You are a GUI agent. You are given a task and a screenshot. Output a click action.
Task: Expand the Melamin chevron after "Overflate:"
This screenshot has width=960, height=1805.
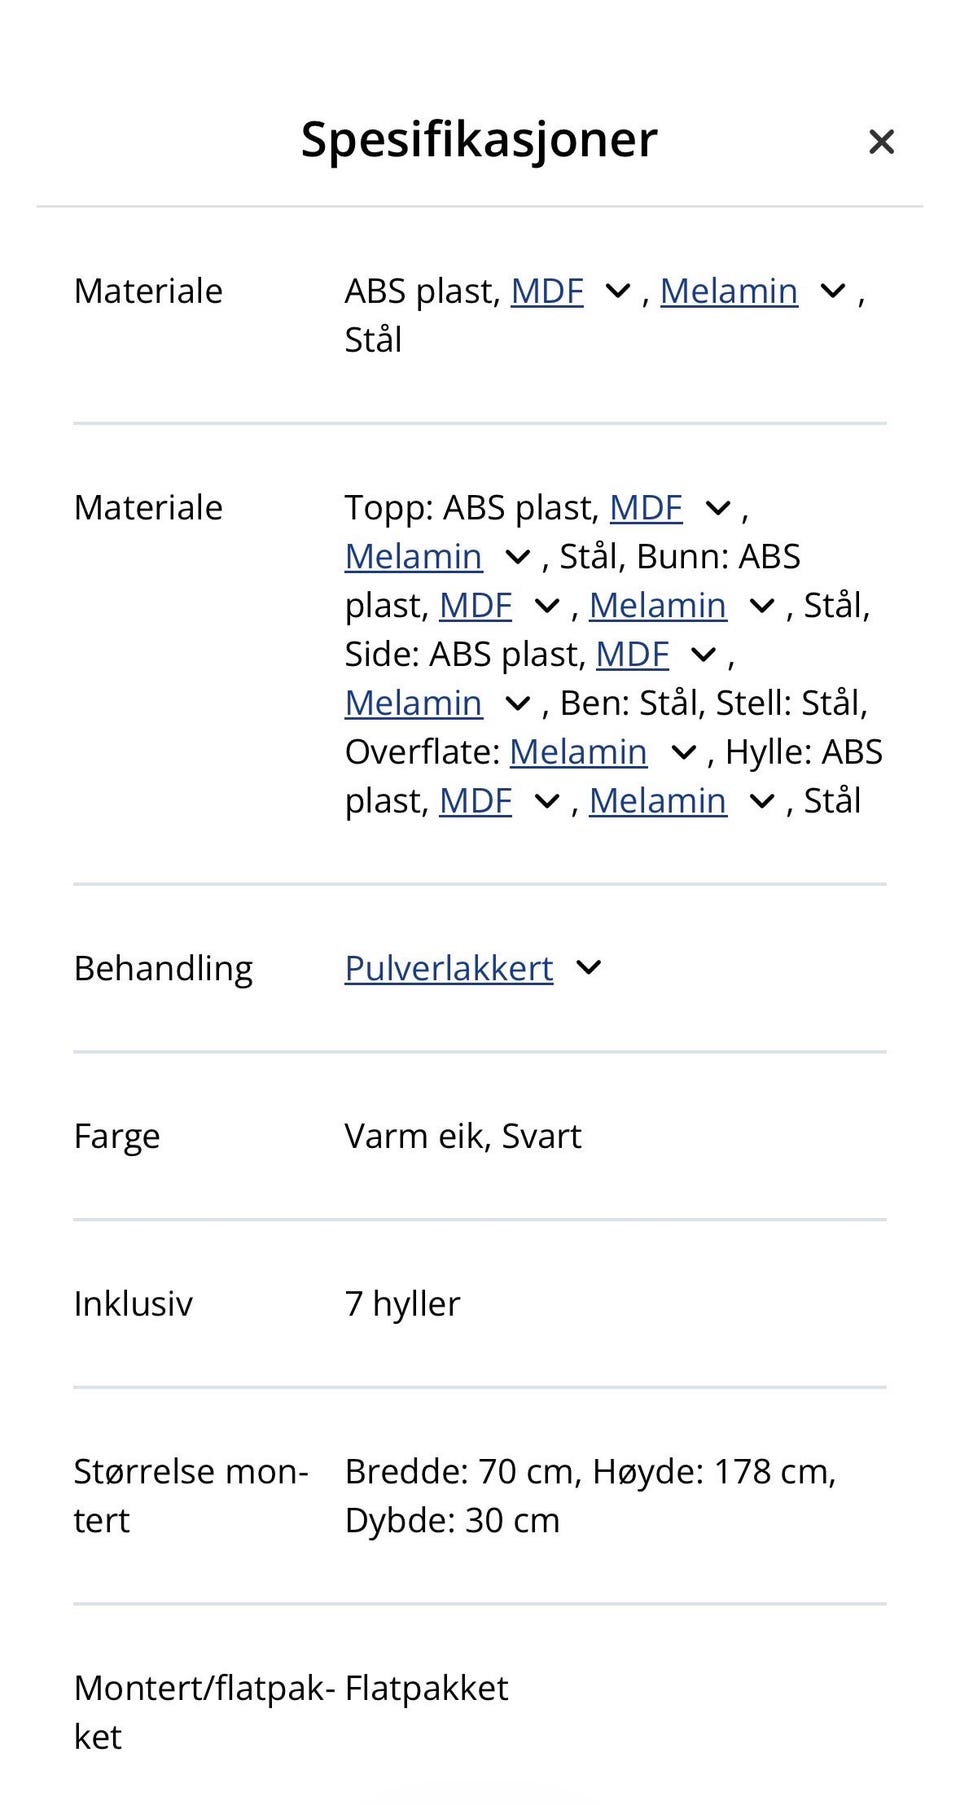click(684, 751)
